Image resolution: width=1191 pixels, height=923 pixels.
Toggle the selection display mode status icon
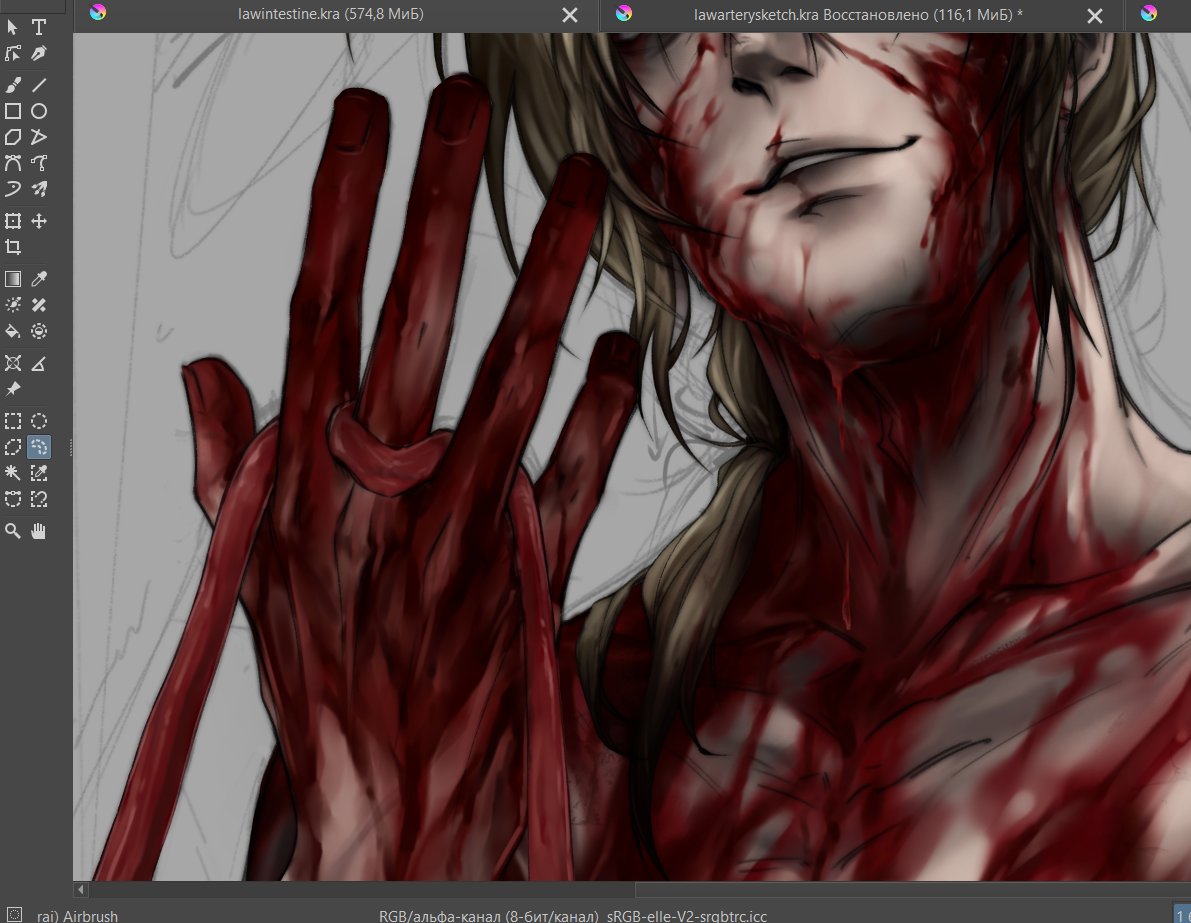(x=14, y=915)
